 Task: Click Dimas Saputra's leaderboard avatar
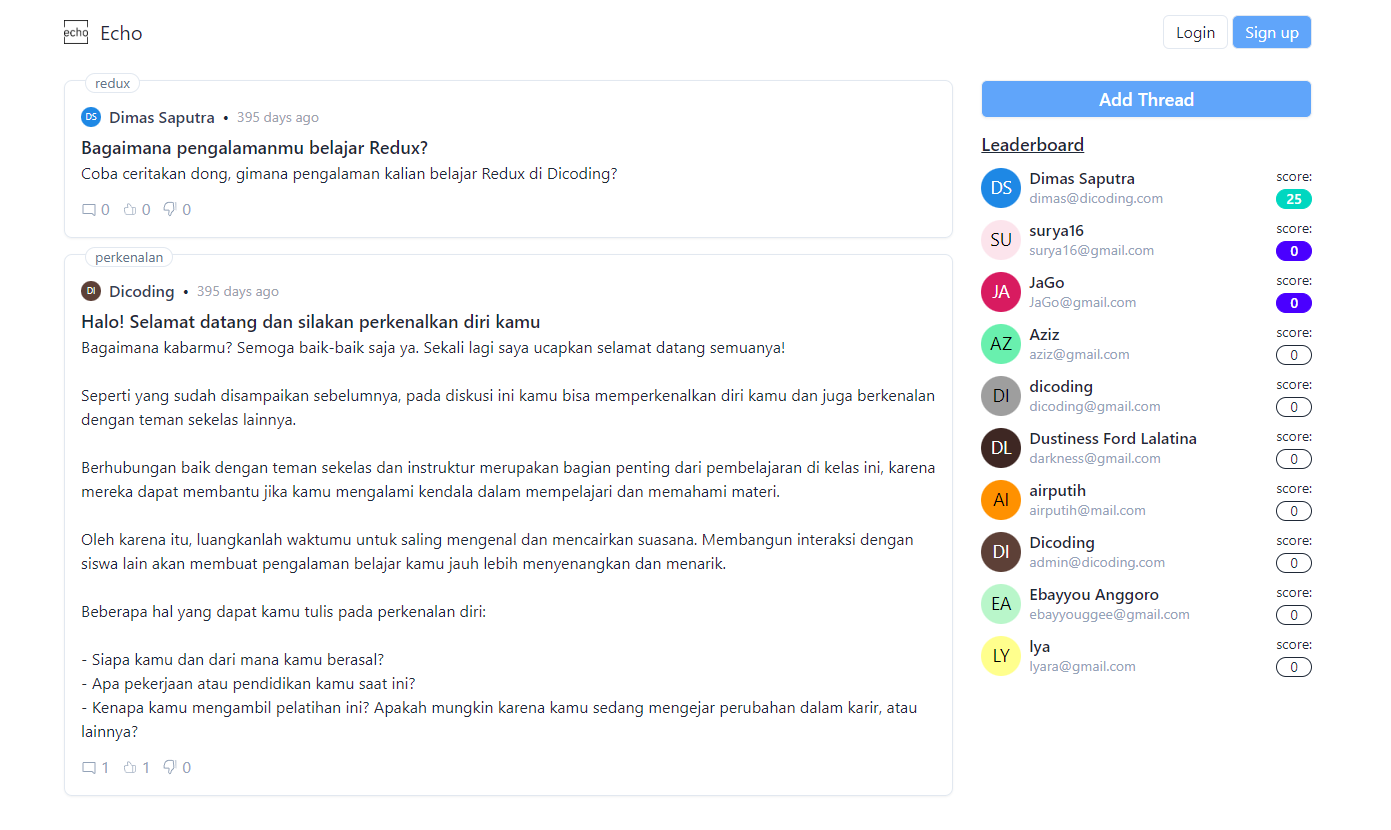tap(1001, 188)
